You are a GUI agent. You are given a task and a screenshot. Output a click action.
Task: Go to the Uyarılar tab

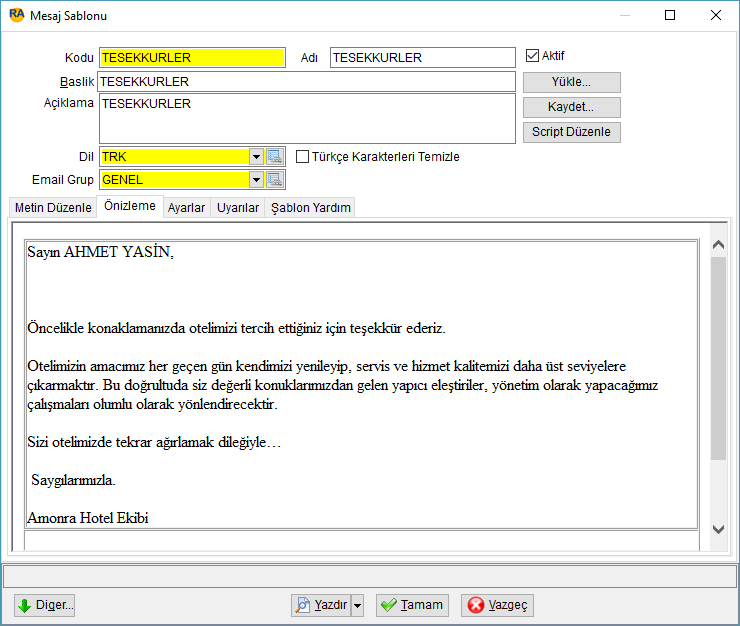click(238, 208)
